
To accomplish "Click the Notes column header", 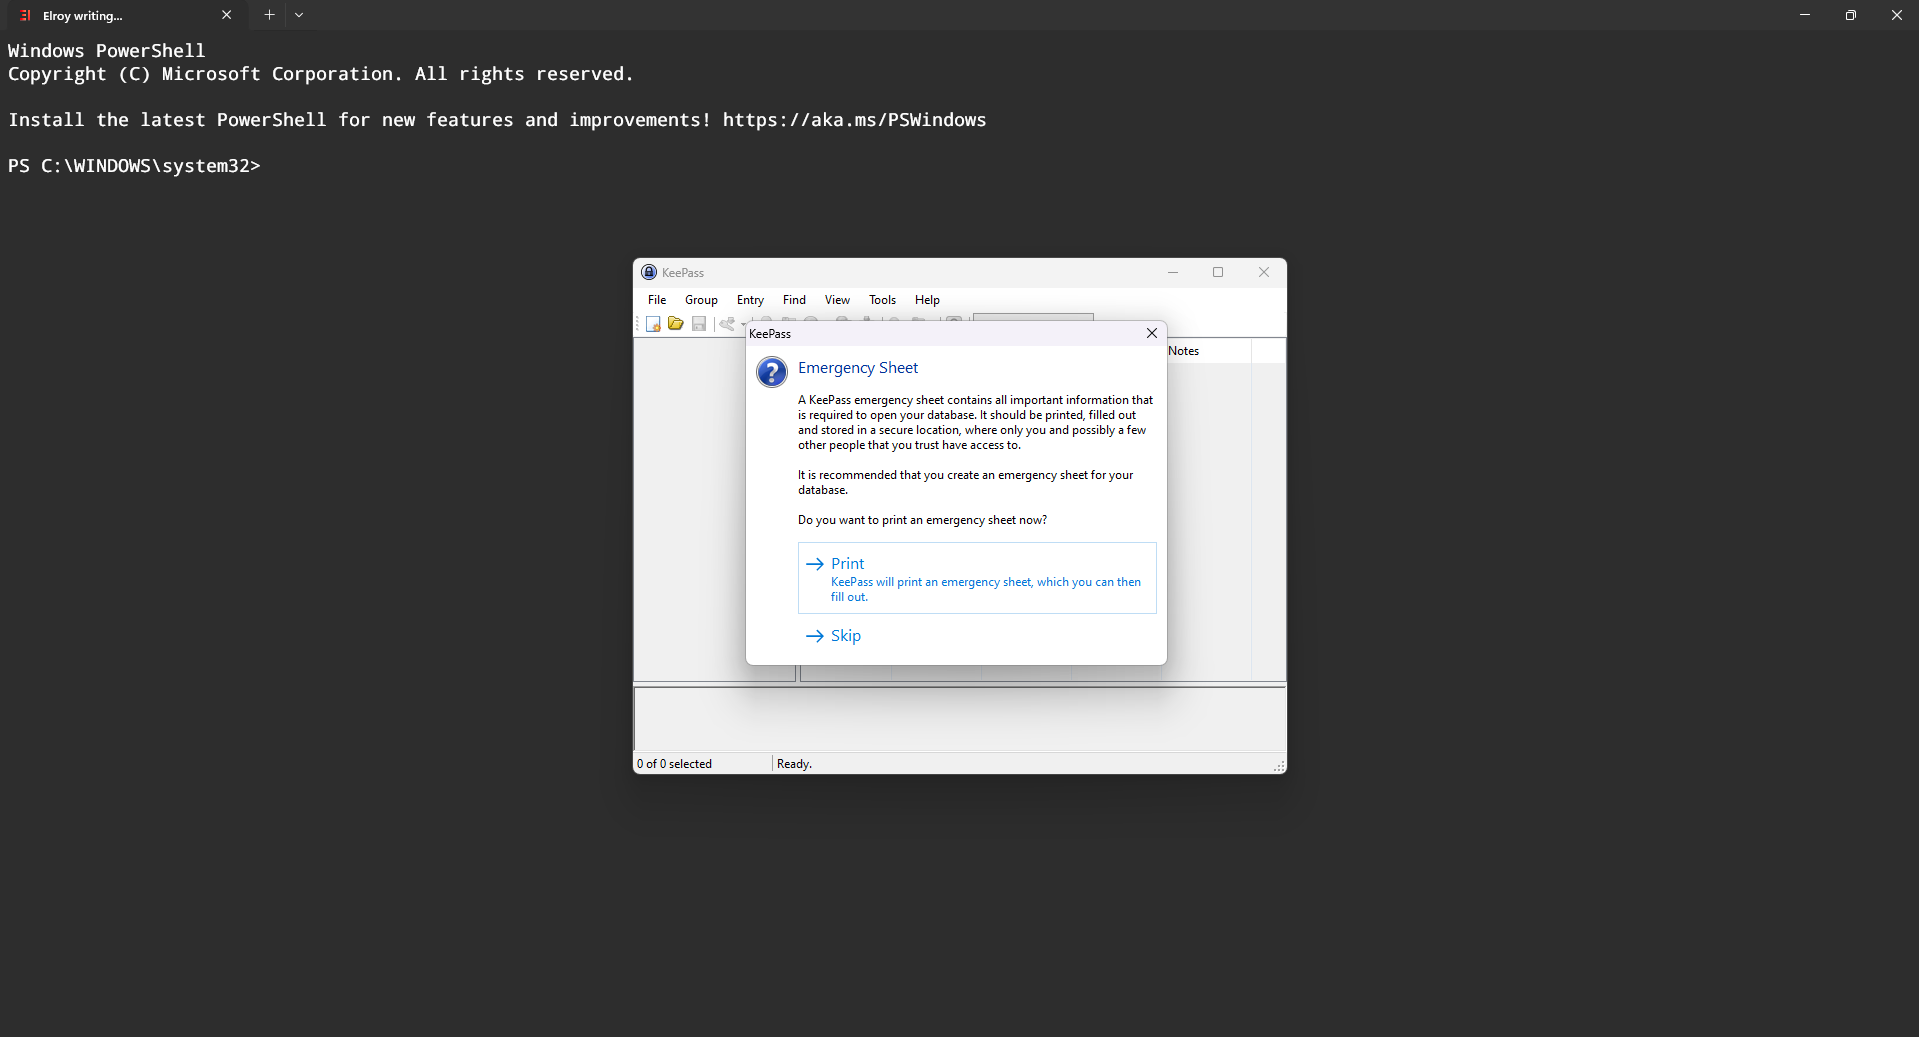I will tap(1208, 351).
